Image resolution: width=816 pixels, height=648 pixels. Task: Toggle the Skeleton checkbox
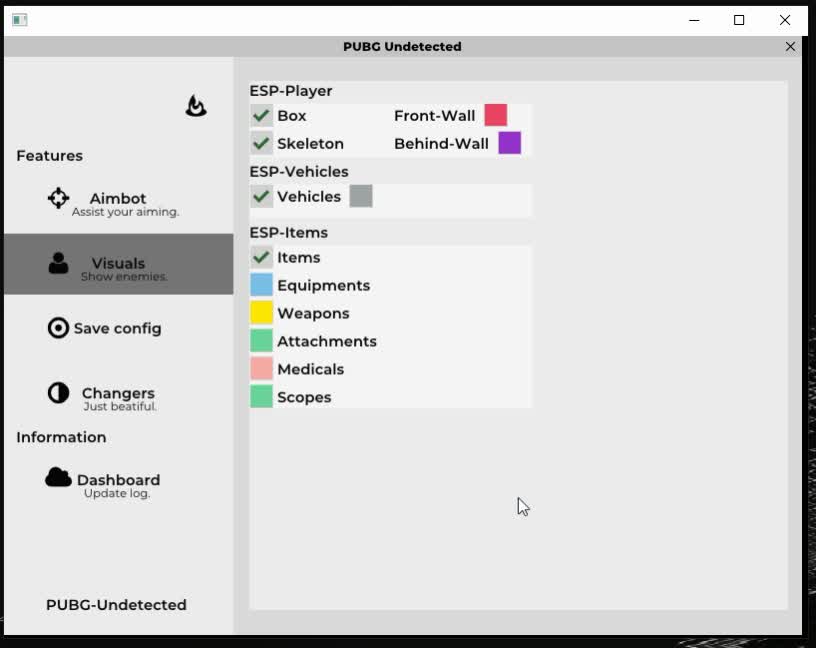[x=262, y=144]
